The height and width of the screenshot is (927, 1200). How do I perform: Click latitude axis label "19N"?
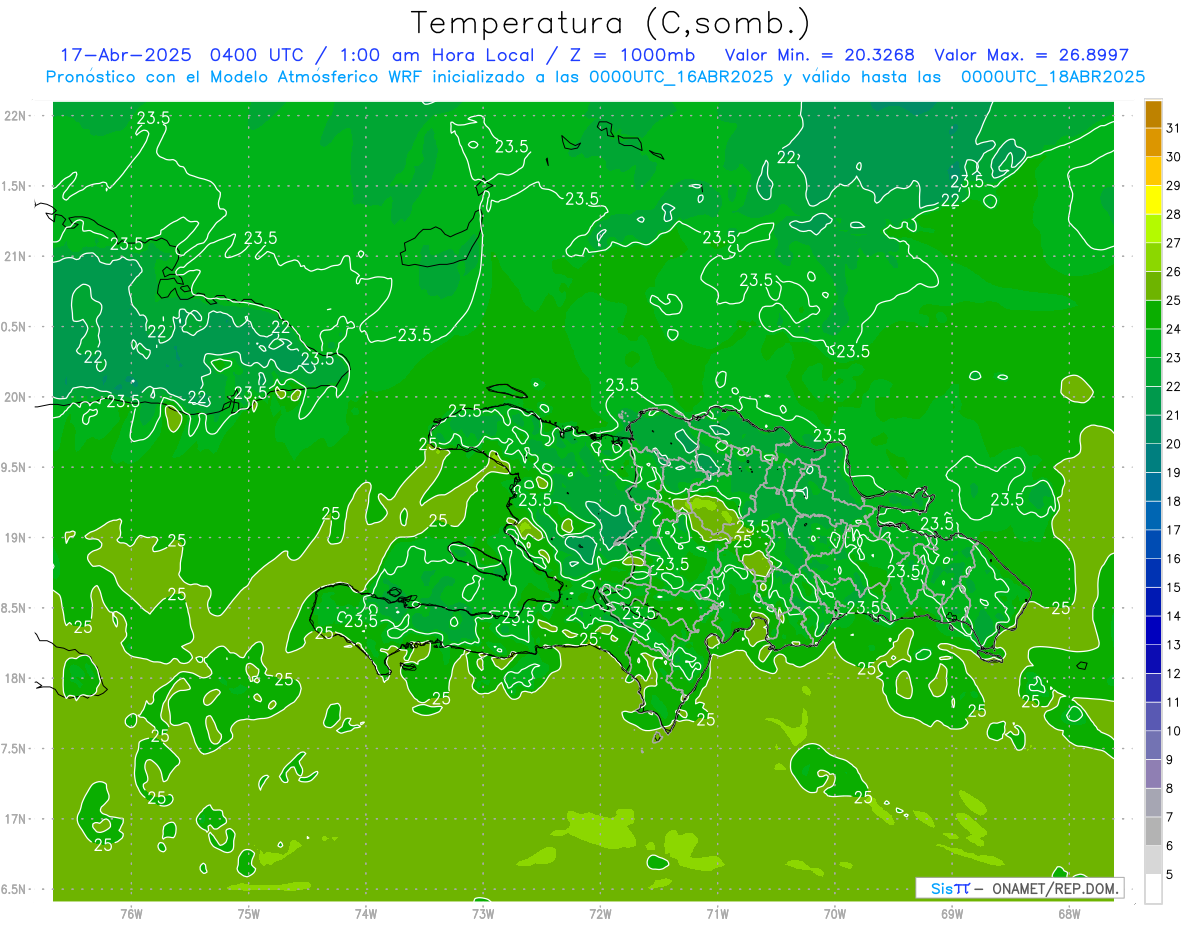(14, 538)
